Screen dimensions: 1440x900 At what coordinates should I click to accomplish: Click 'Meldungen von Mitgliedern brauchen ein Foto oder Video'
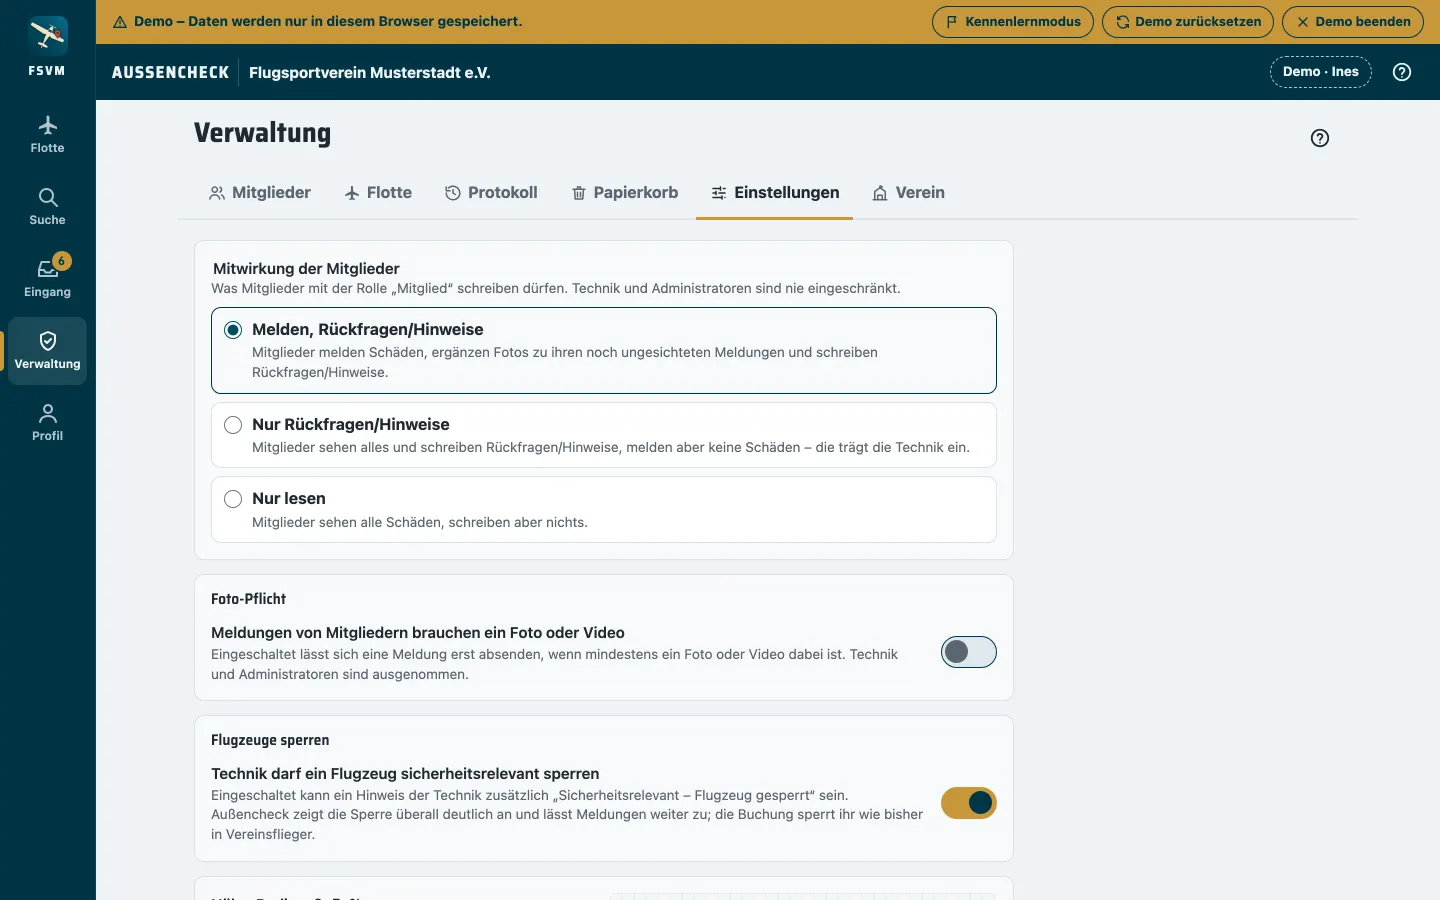click(418, 633)
